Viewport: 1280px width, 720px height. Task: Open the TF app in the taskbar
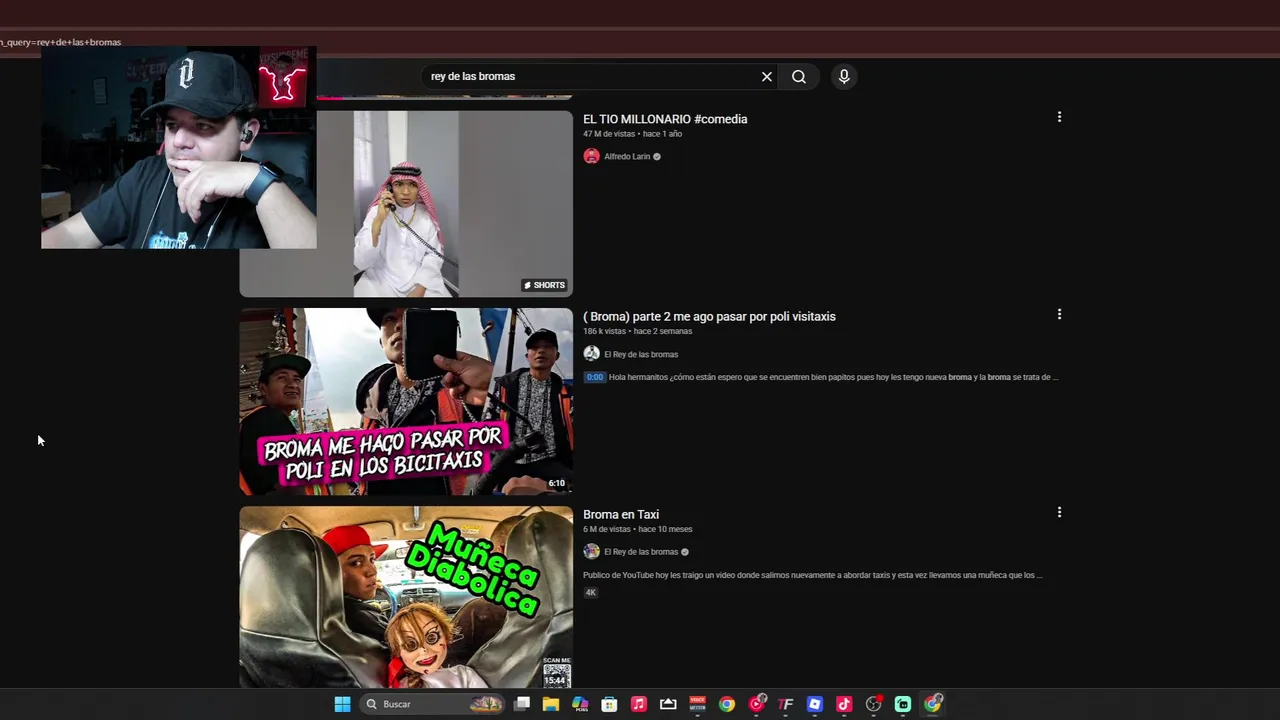coord(786,704)
